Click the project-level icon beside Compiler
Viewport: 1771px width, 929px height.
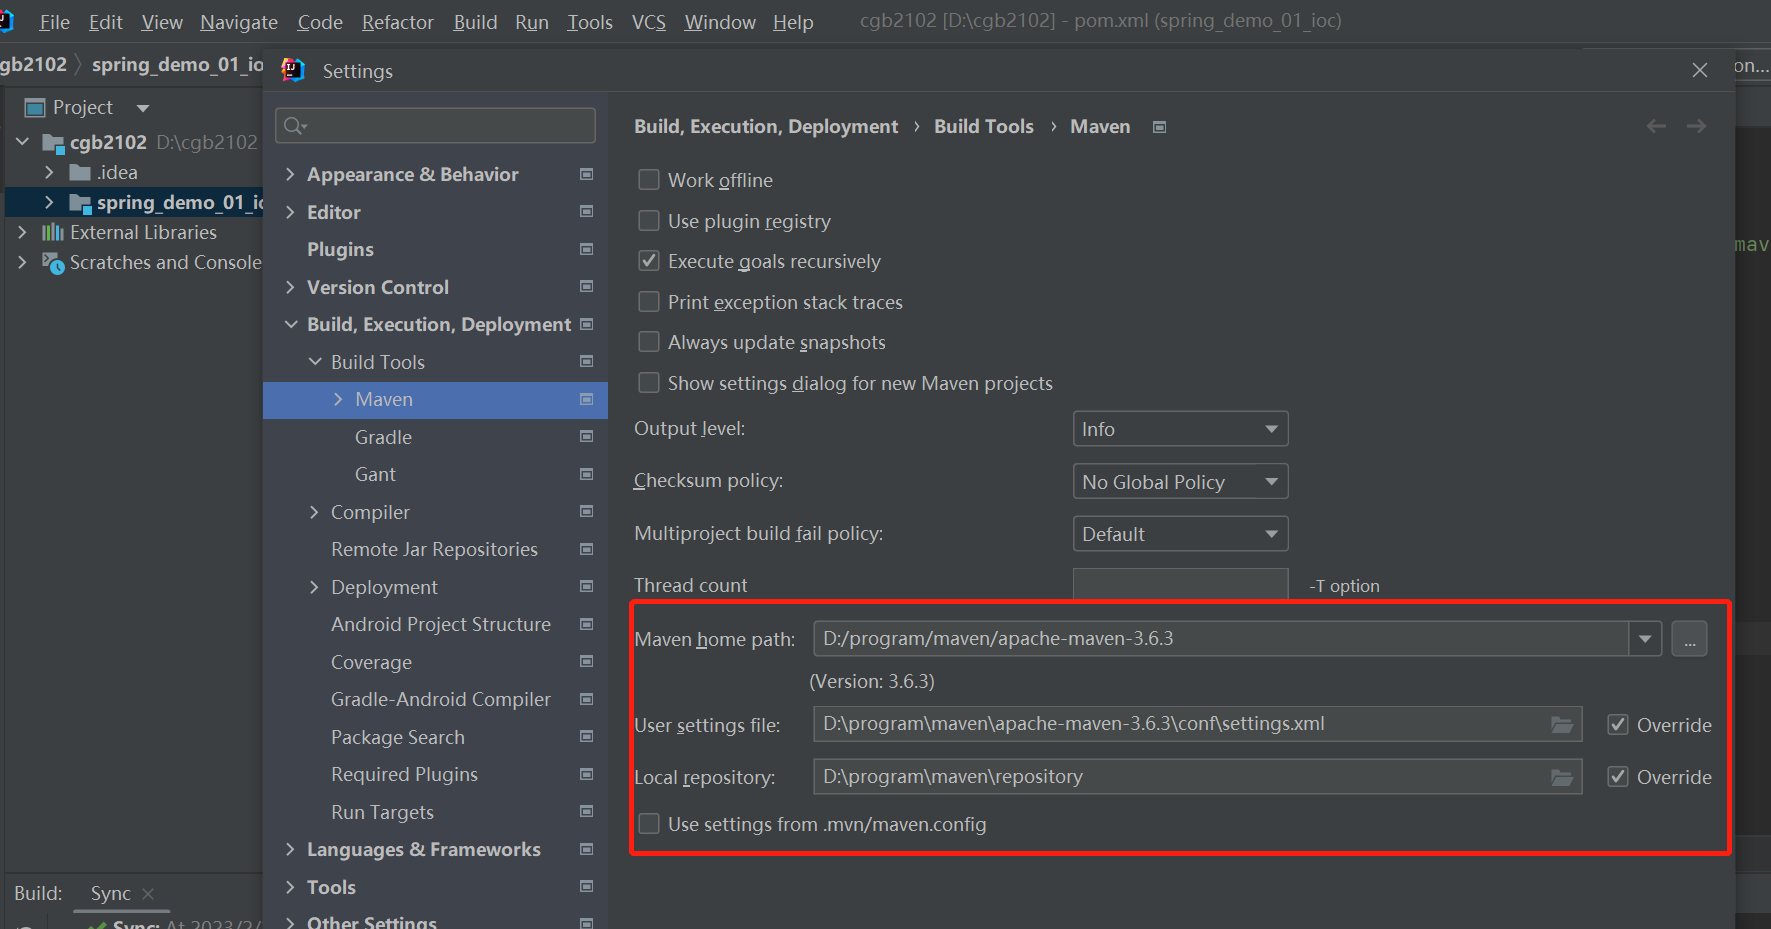point(586,511)
